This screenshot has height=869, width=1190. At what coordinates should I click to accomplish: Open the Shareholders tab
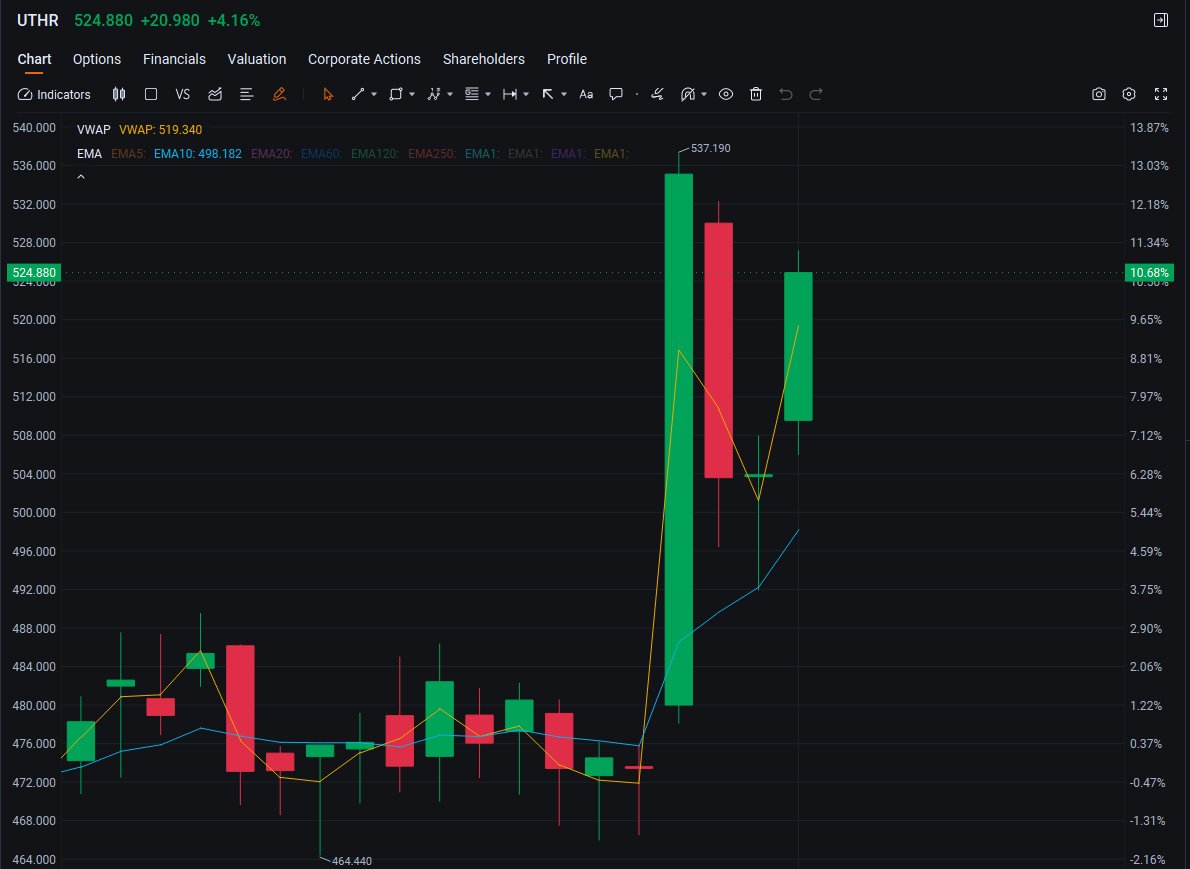point(483,59)
